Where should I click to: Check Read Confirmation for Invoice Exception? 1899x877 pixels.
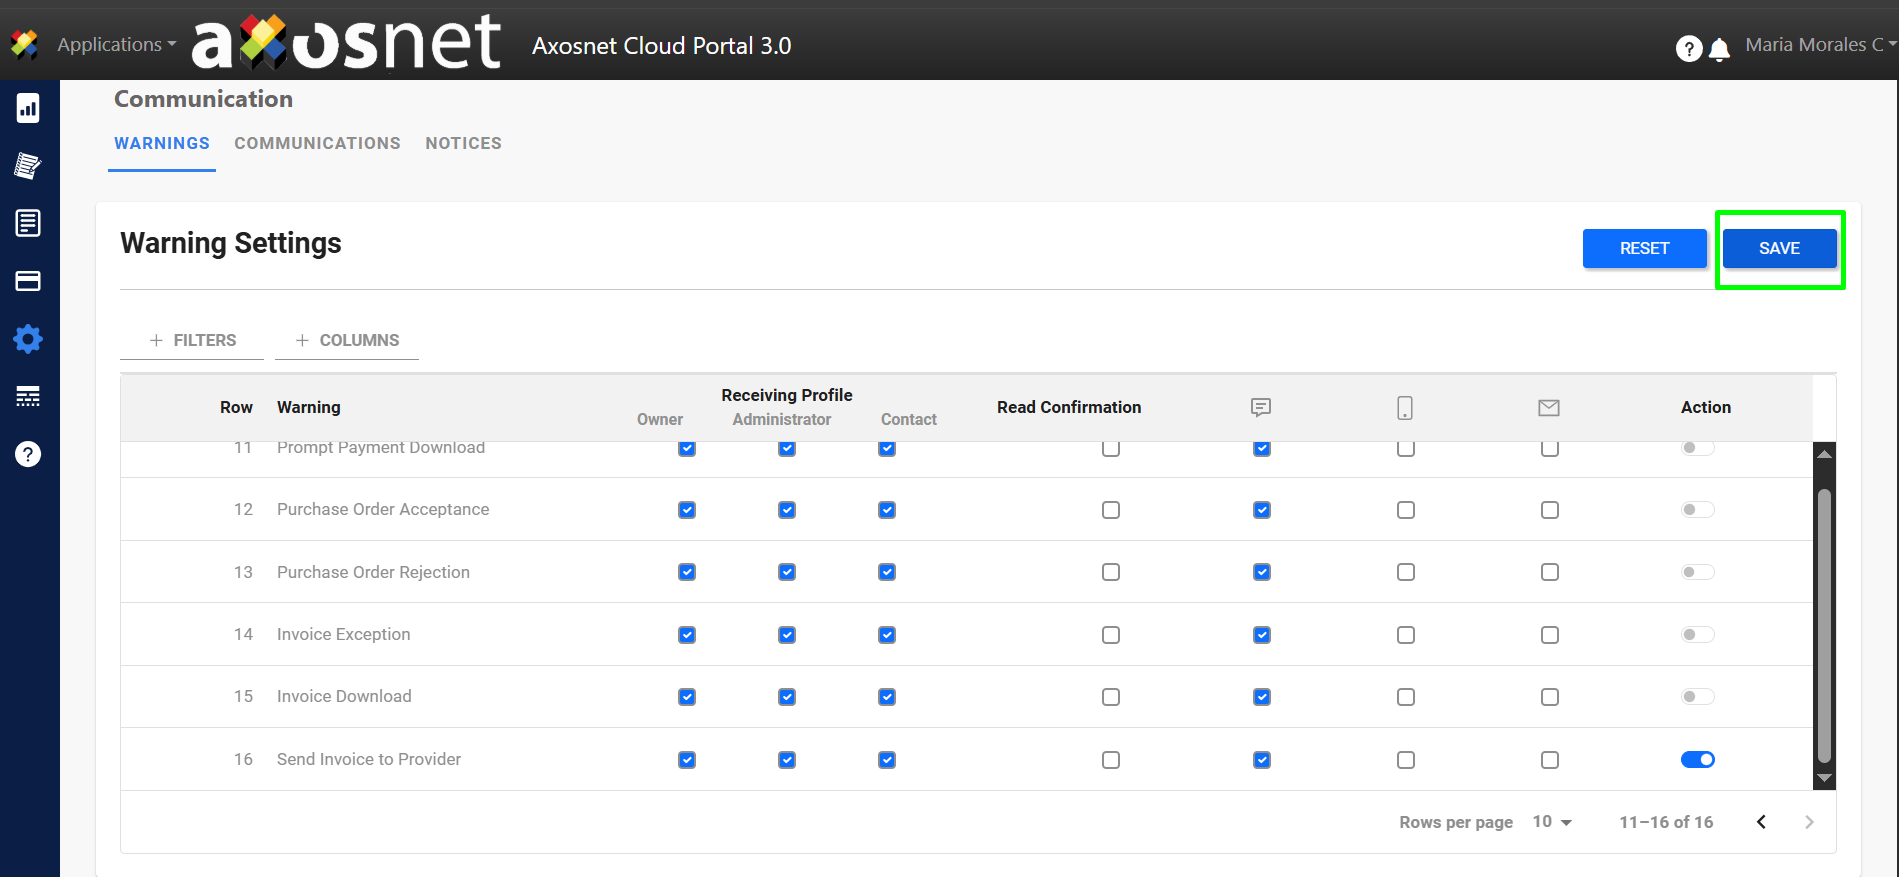(1110, 635)
